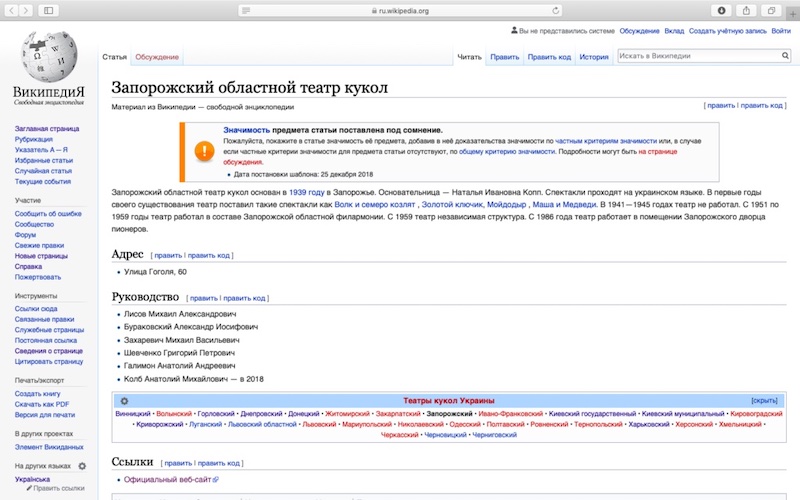The height and width of the screenshot is (500, 800).
Task: Open Версия для печати link
Action: [45, 415]
